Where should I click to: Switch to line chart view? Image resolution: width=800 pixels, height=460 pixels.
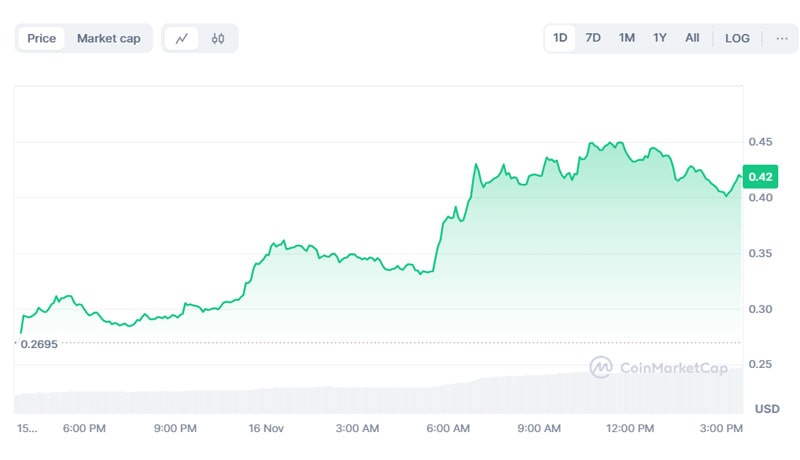[x=181, y=39]
